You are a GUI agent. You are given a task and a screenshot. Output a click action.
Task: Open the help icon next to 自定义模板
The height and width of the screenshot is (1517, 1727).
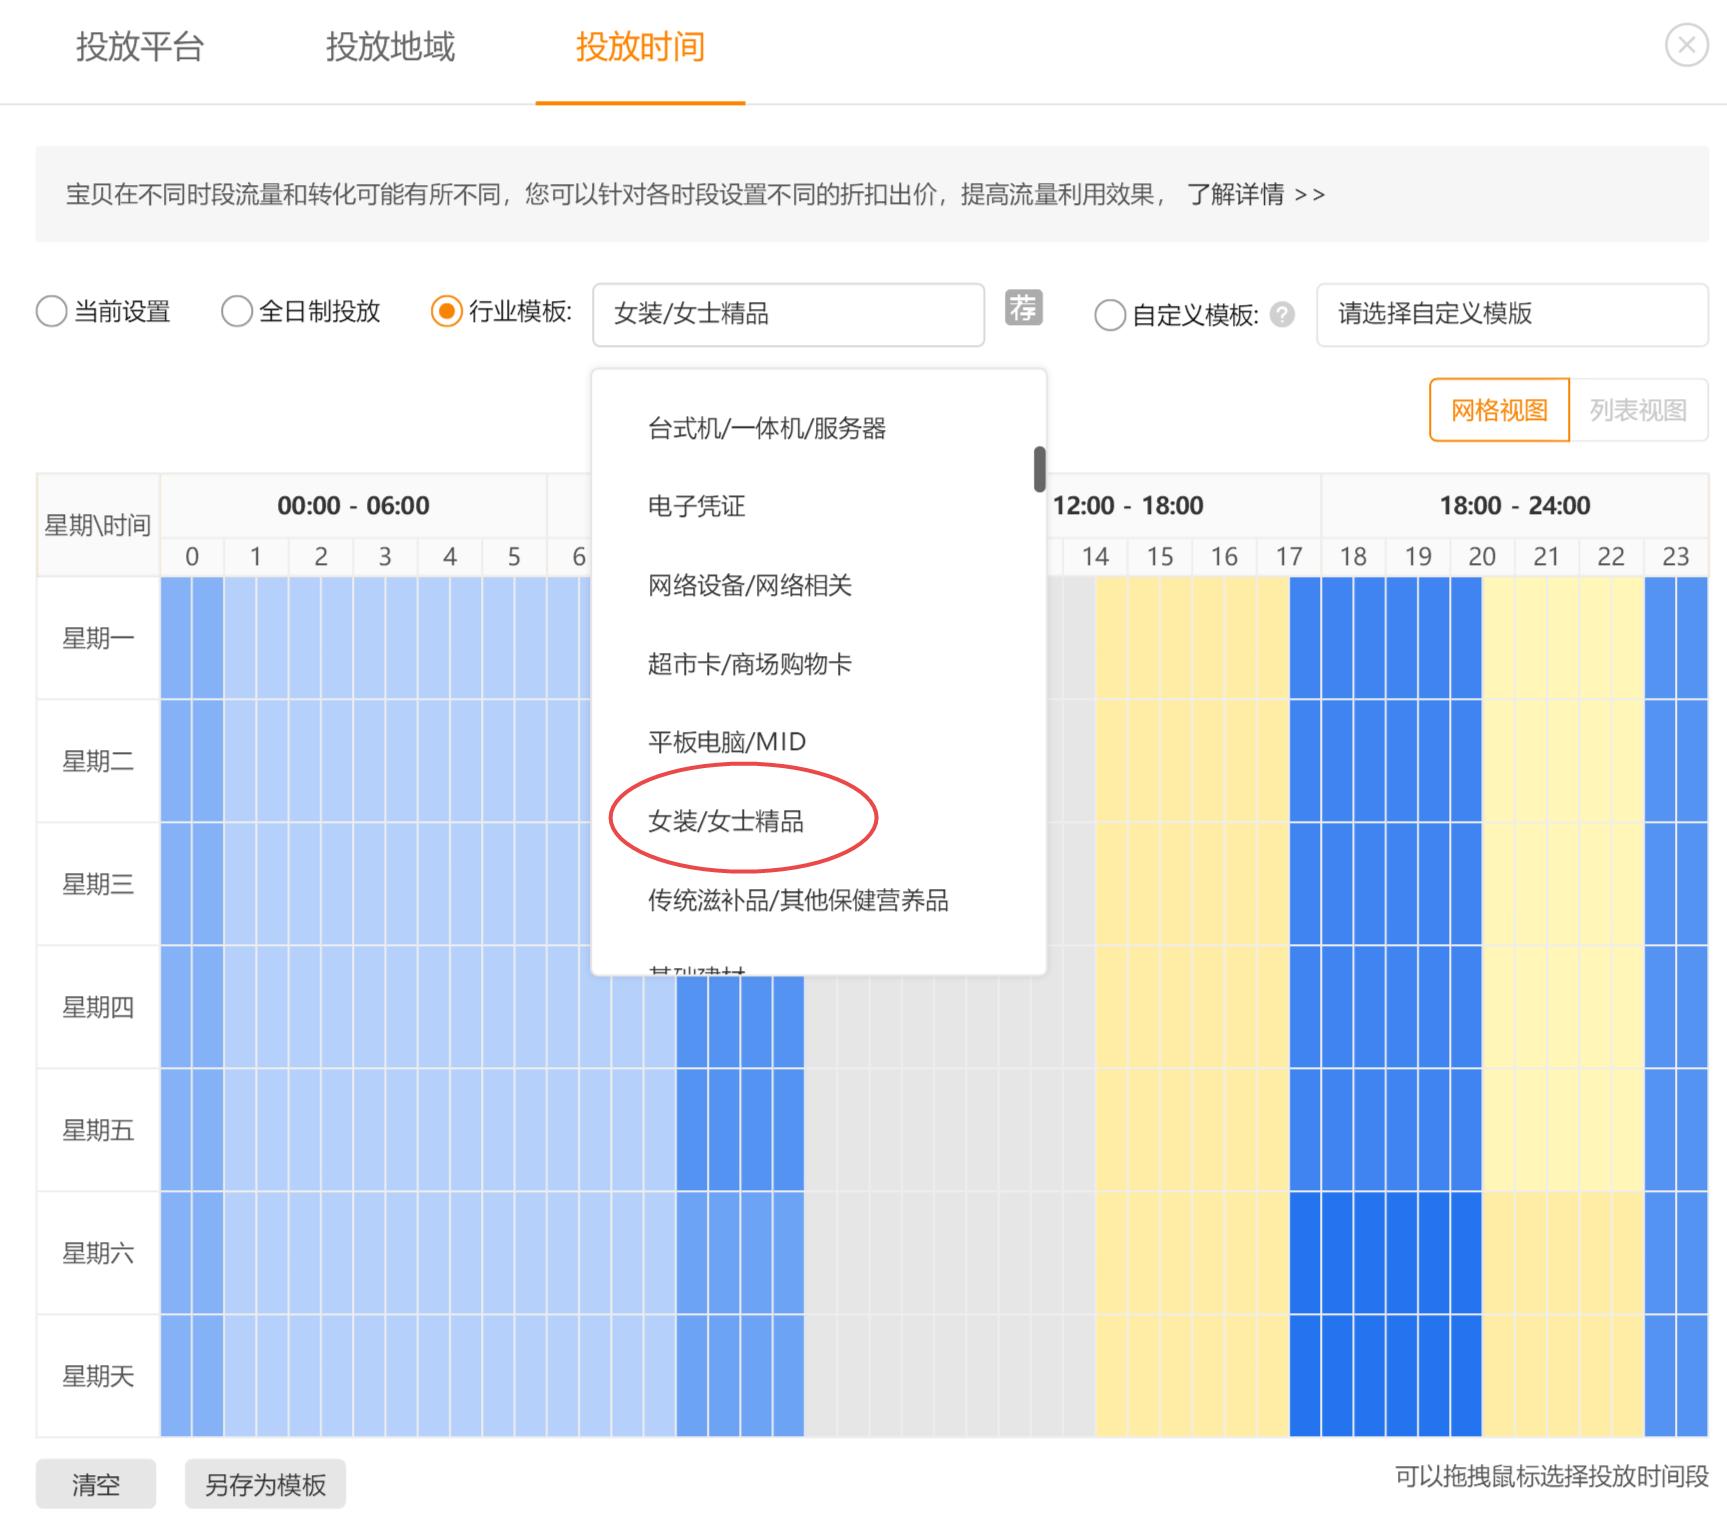[1285, 315]
